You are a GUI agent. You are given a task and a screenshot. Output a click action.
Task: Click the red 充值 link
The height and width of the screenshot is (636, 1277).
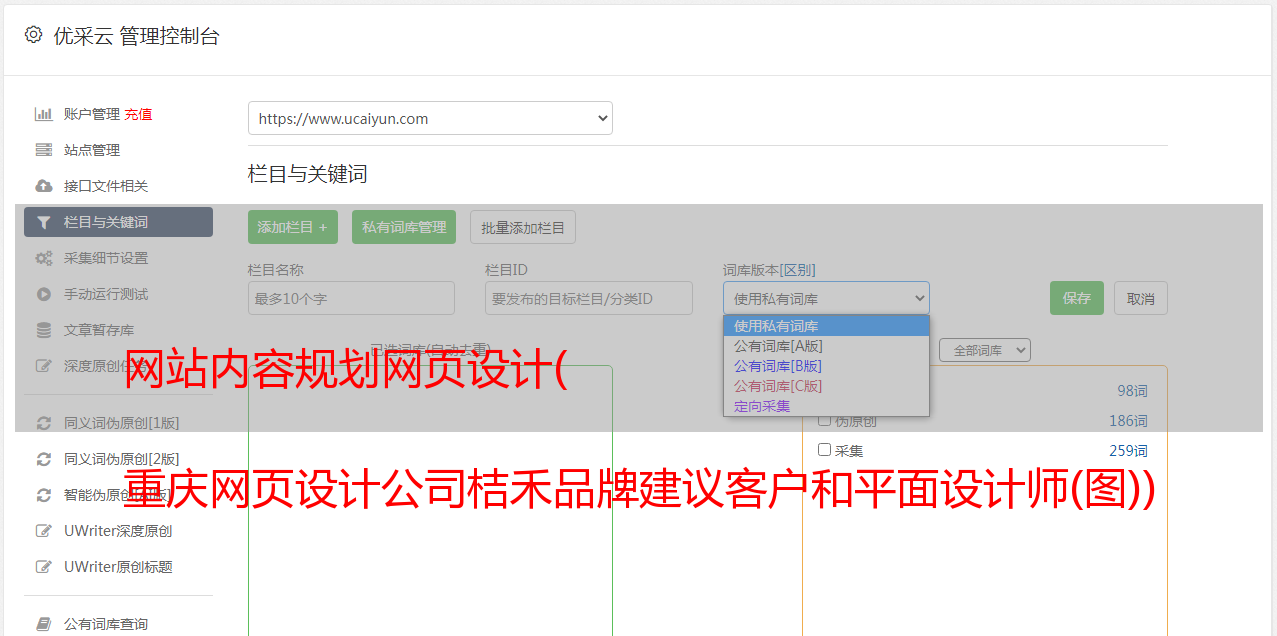(x=138, y=114)
